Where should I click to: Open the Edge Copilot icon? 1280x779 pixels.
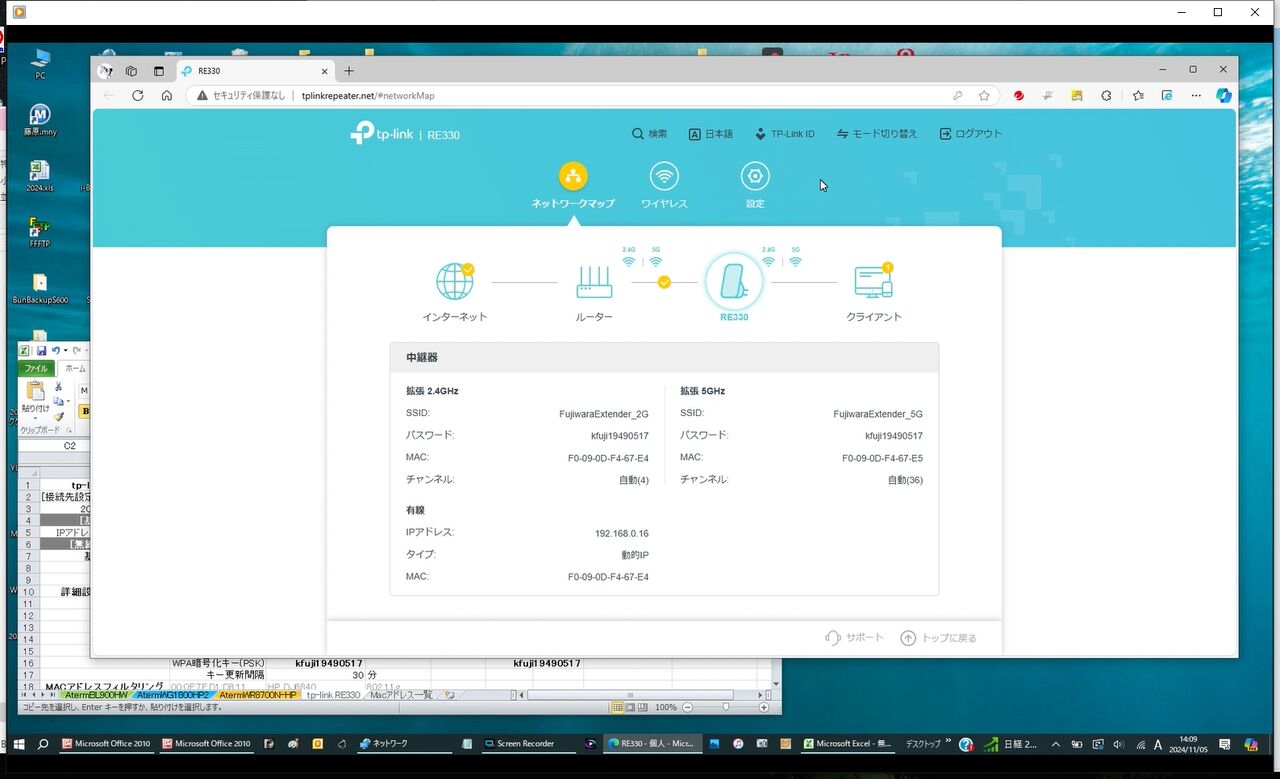tap(1223, 96)
